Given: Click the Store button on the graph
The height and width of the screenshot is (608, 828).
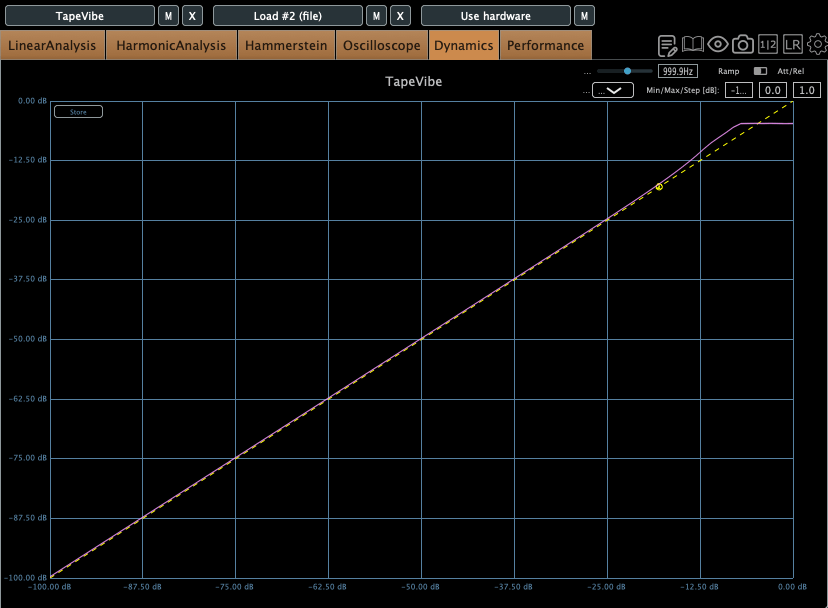Looking at the screenshot, I should pyautogui.click(x=78, y=112).
